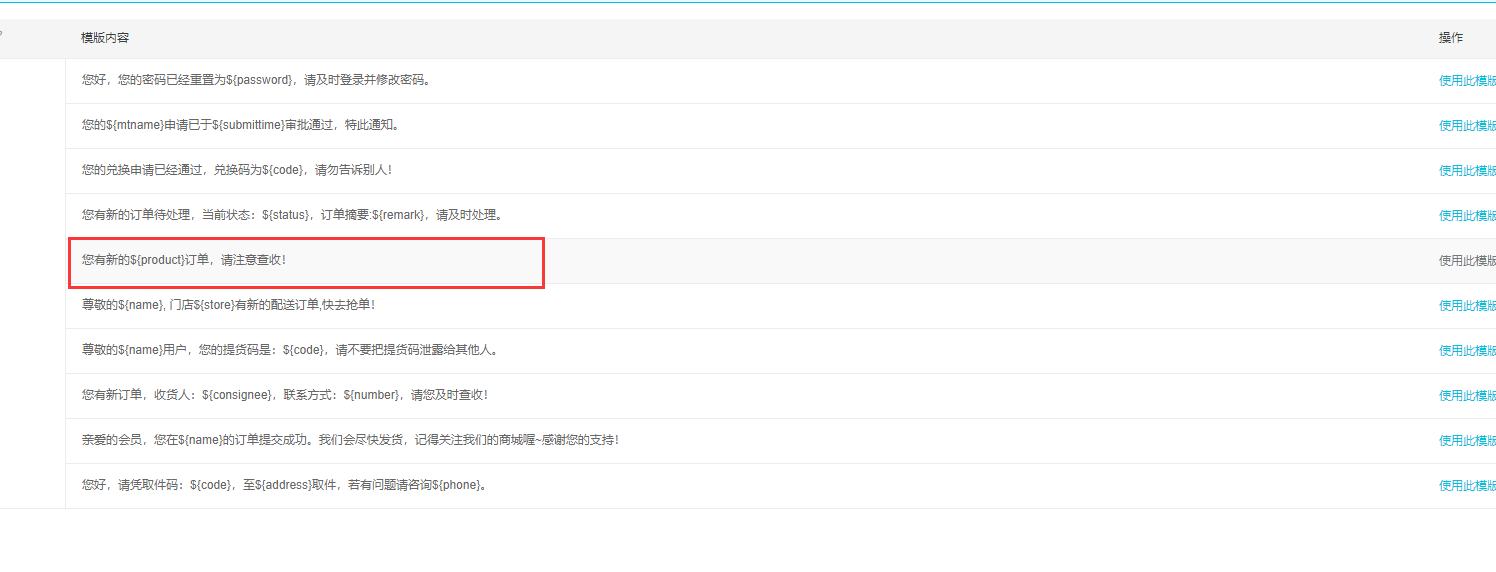
Task: Use the template with ${consignee} and ${number}
Action: [1467, 396]
